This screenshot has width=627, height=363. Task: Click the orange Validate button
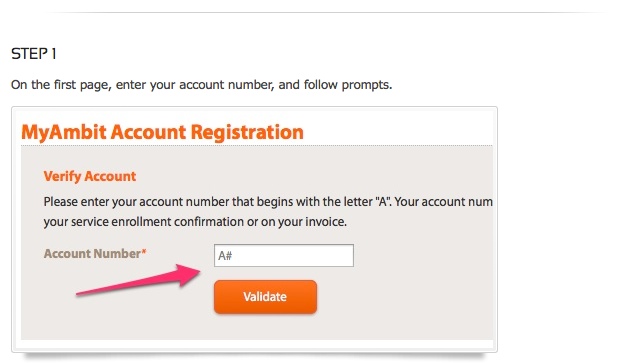[266, 297]
